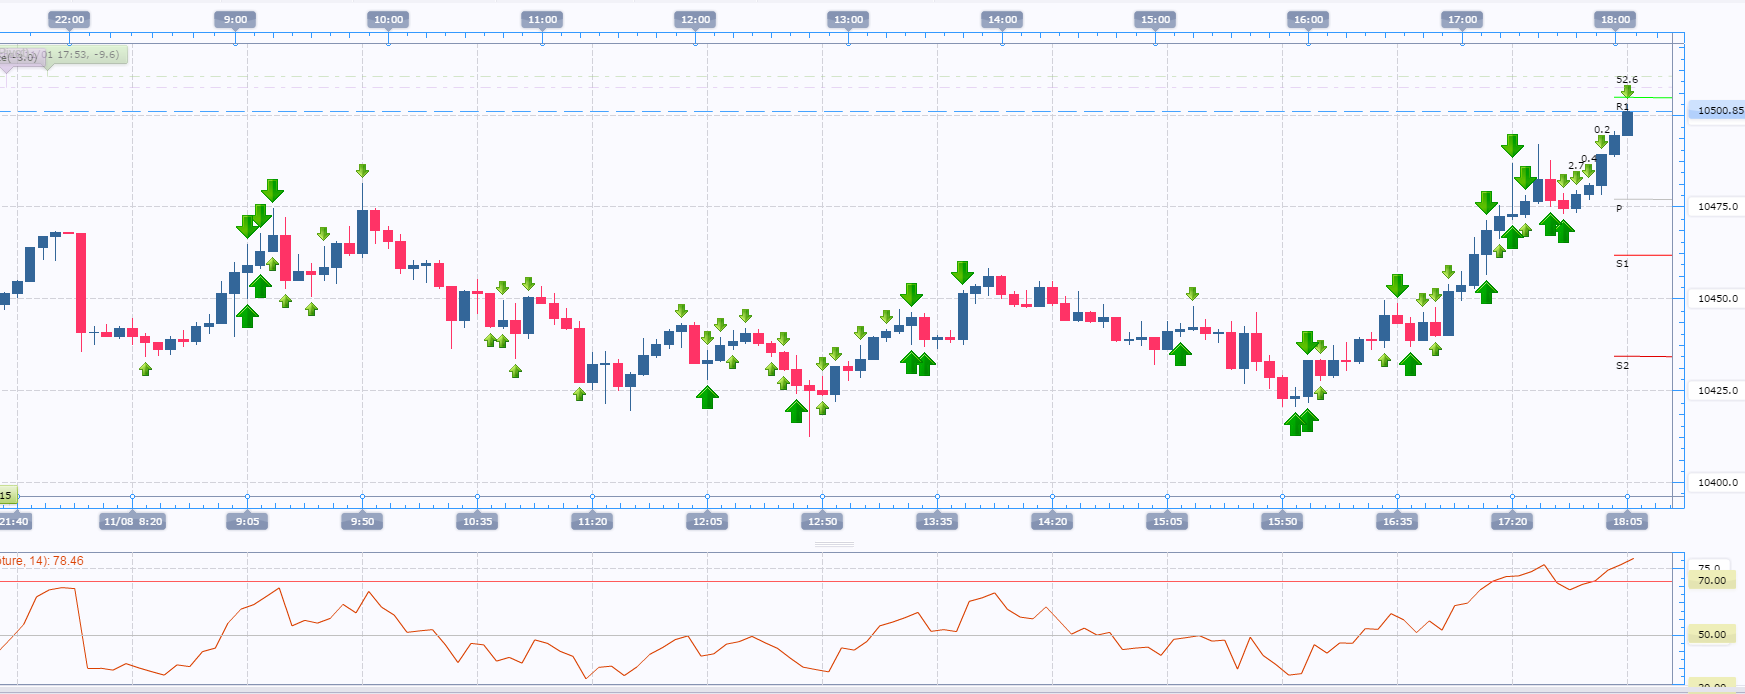Click the 10475.0 price axis label
The height and width of the screenshot is (694, 1745).
1718,206
